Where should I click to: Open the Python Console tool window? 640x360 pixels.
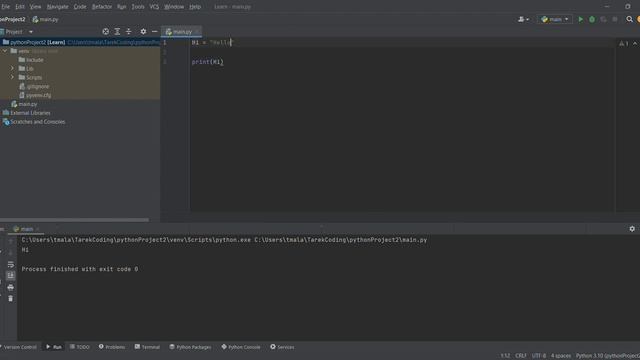241,347
